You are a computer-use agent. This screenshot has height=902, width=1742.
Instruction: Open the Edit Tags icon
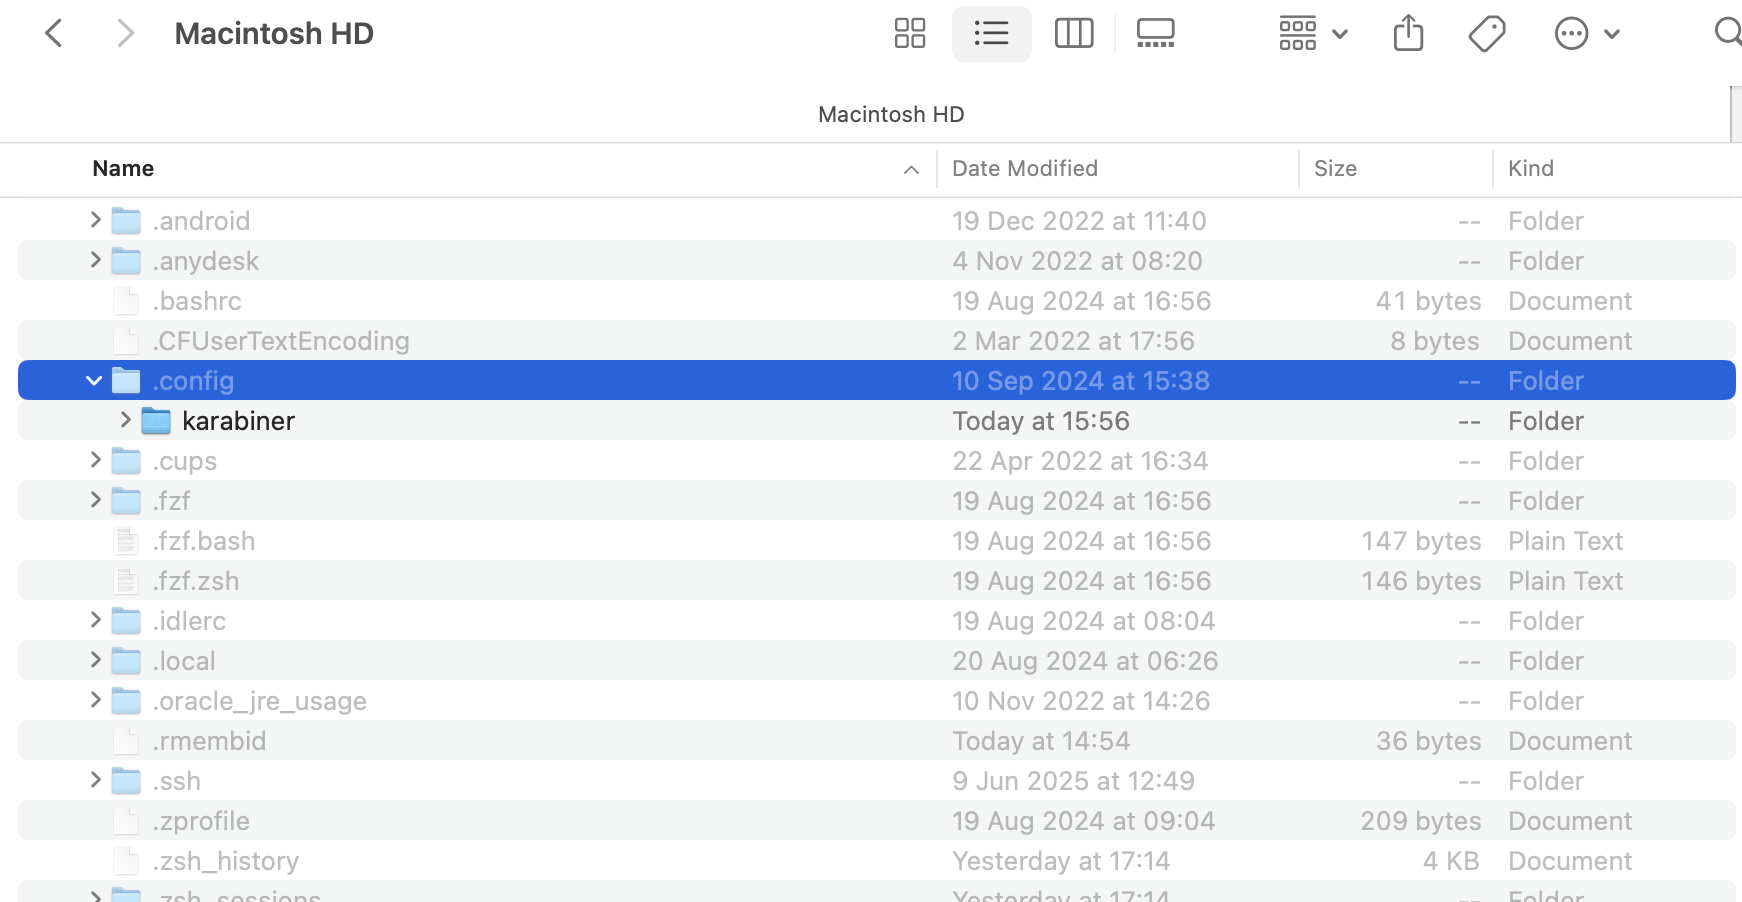(x=1487, y=34)
